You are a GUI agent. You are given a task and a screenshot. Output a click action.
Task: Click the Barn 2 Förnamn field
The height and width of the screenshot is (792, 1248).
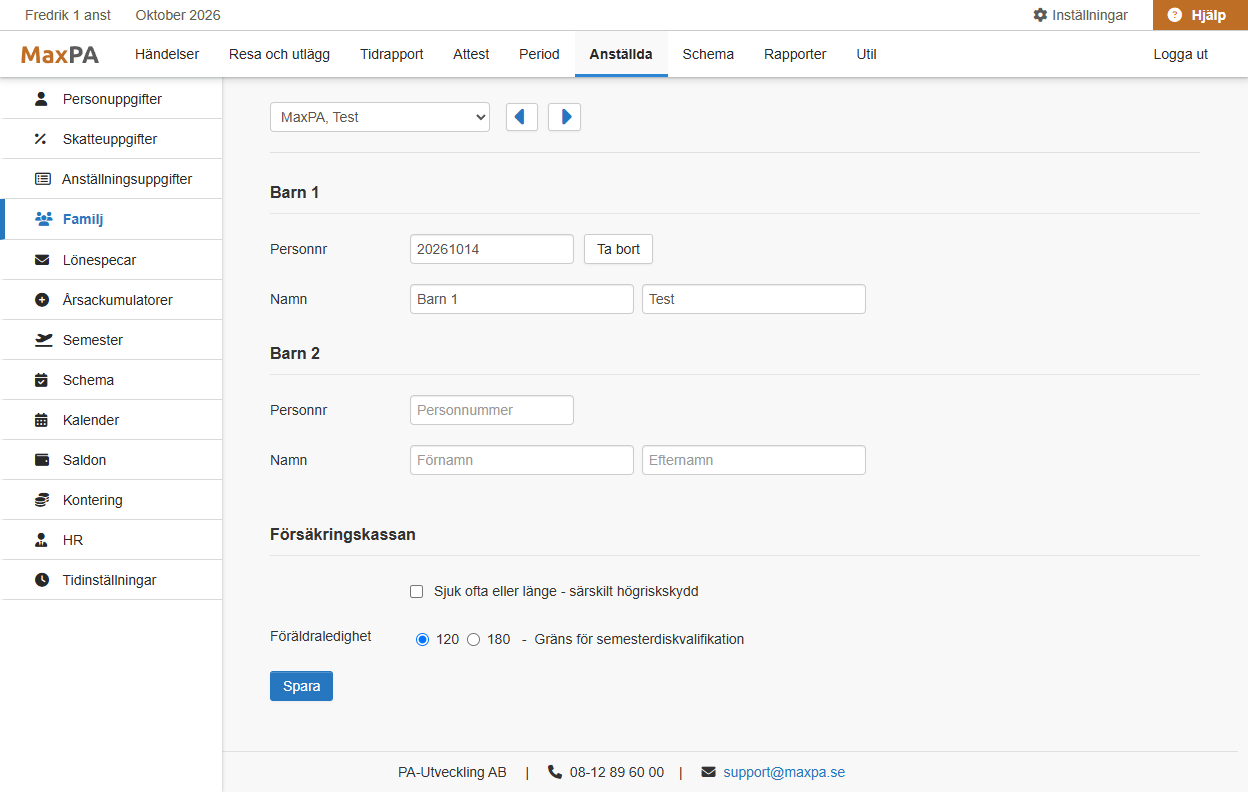(522, 460)
